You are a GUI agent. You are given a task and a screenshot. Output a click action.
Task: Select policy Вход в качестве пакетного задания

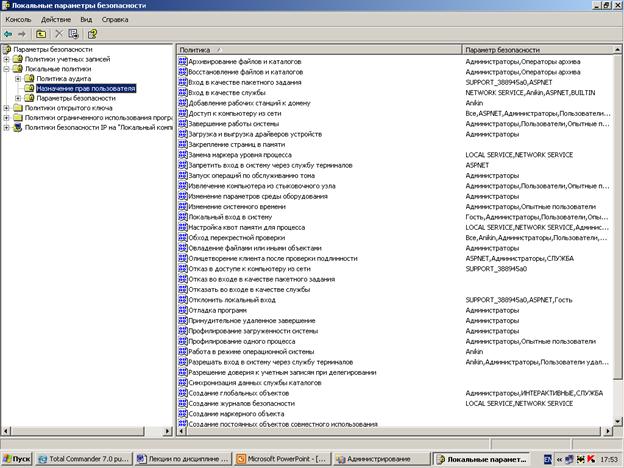click(245, 82)
